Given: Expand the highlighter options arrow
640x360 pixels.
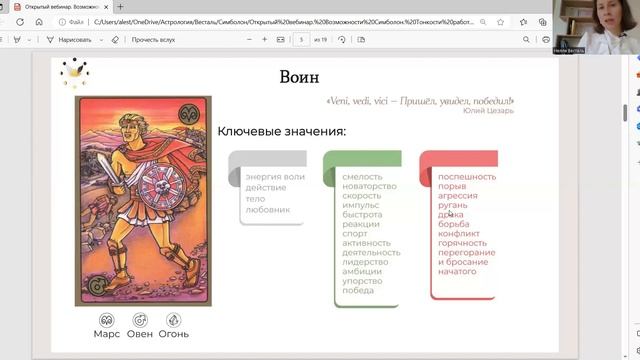Looking at the screenshot, I should pyautogui.click(x=29, y=40).
